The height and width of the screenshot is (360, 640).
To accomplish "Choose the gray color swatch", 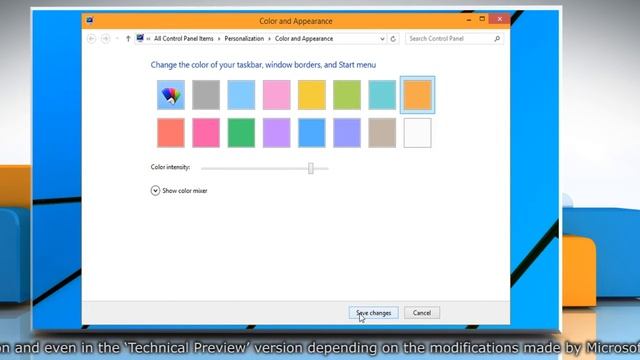I will coord(206,95).
